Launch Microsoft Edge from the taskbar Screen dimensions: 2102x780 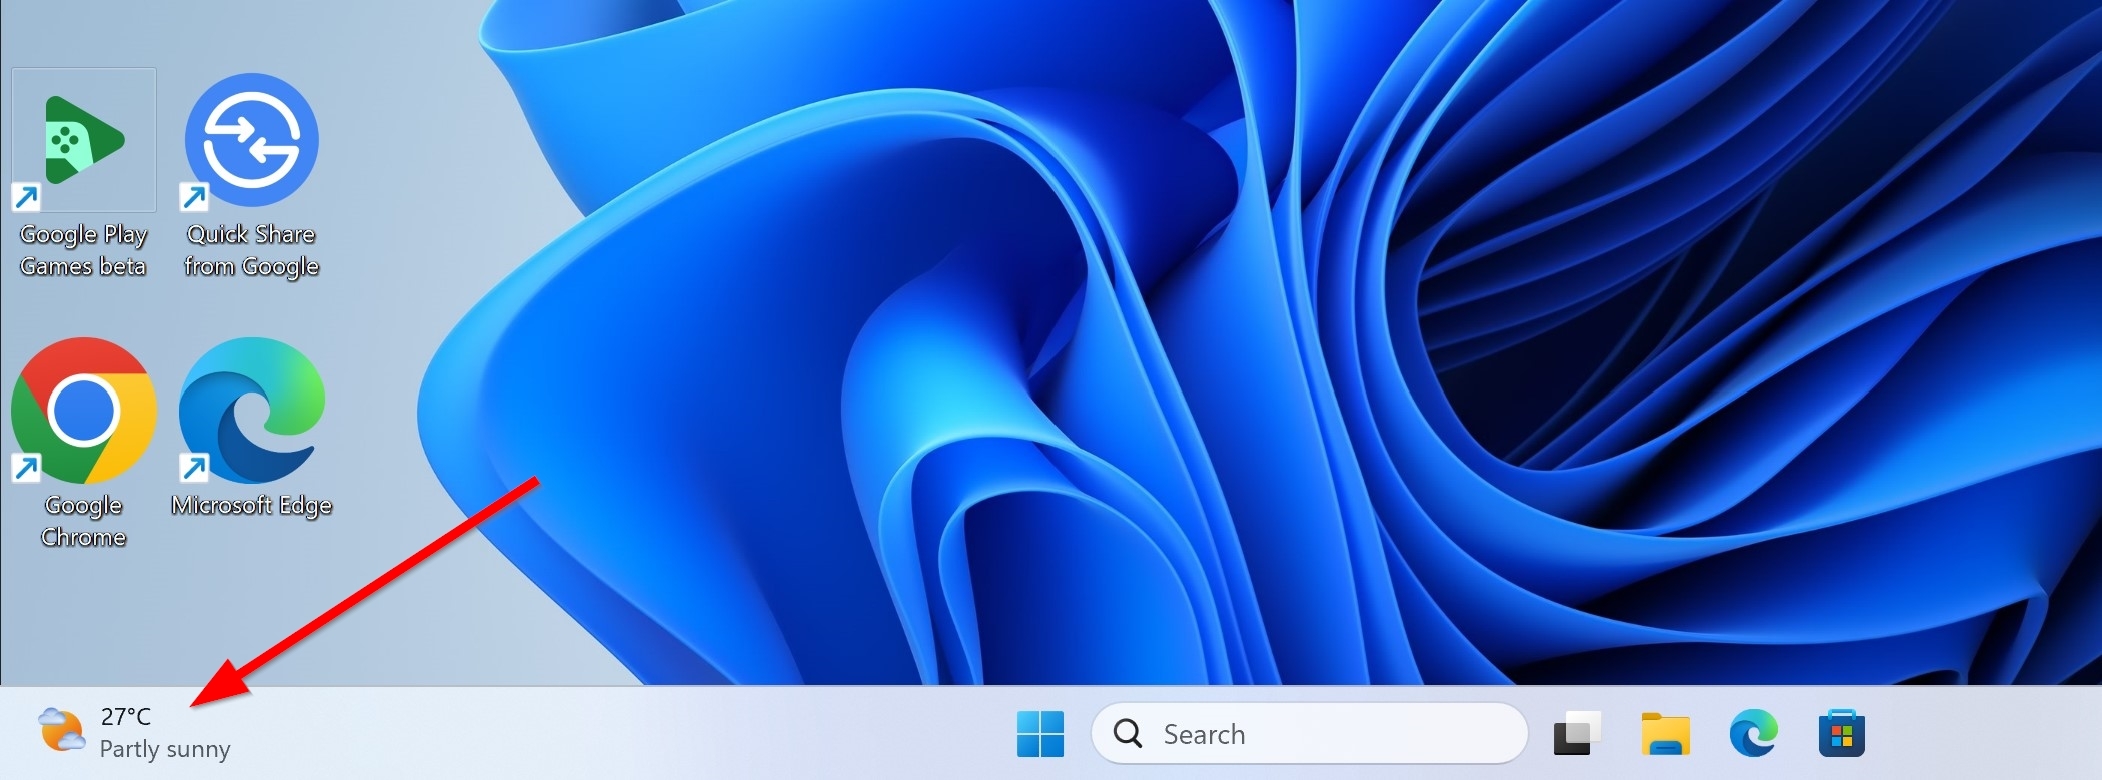[1753, 734]
